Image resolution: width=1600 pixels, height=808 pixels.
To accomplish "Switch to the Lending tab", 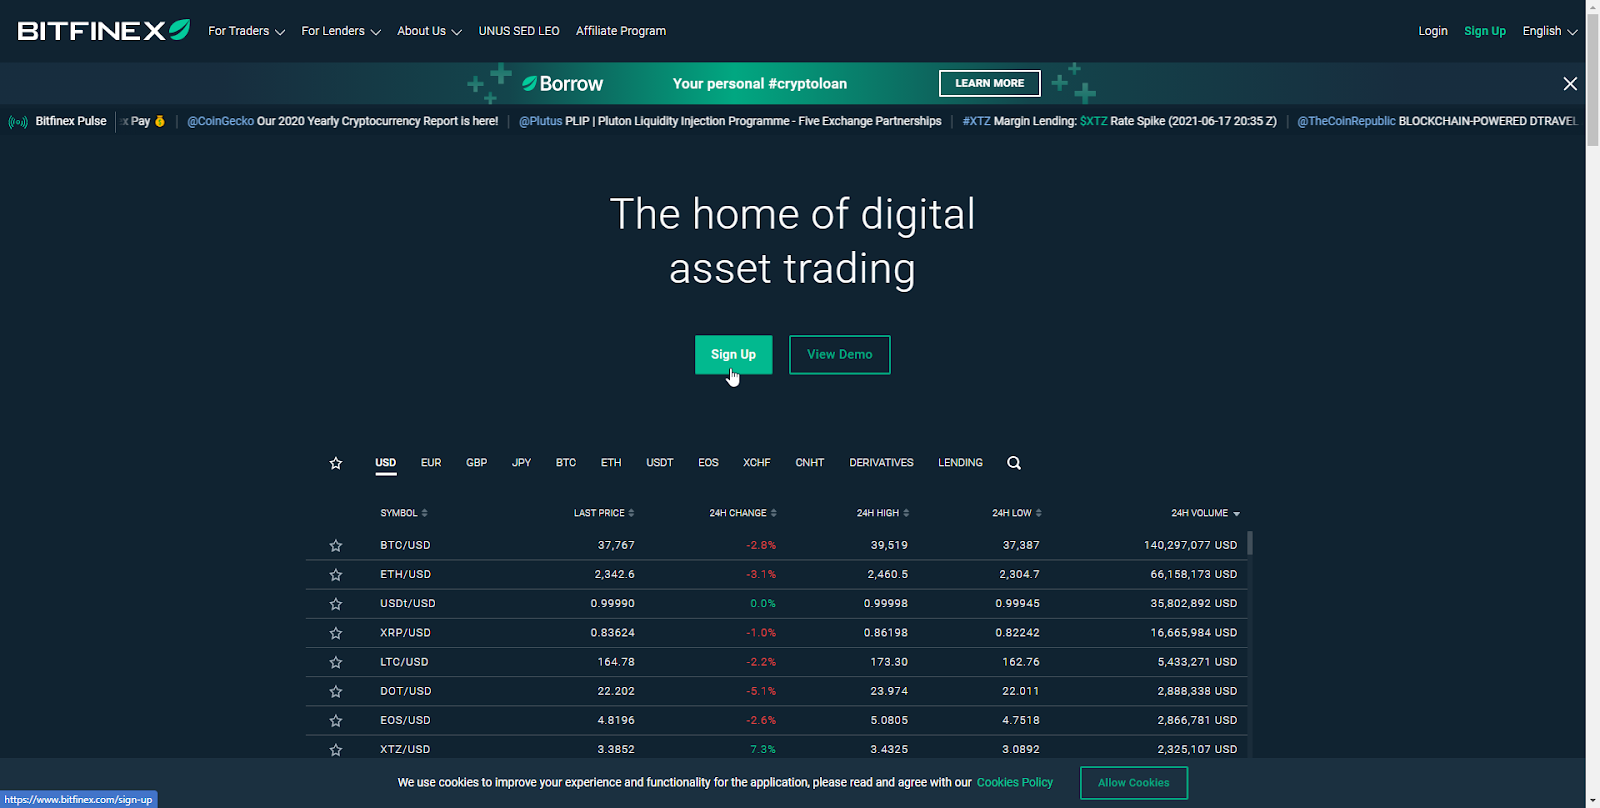I will tap(960, 463).
